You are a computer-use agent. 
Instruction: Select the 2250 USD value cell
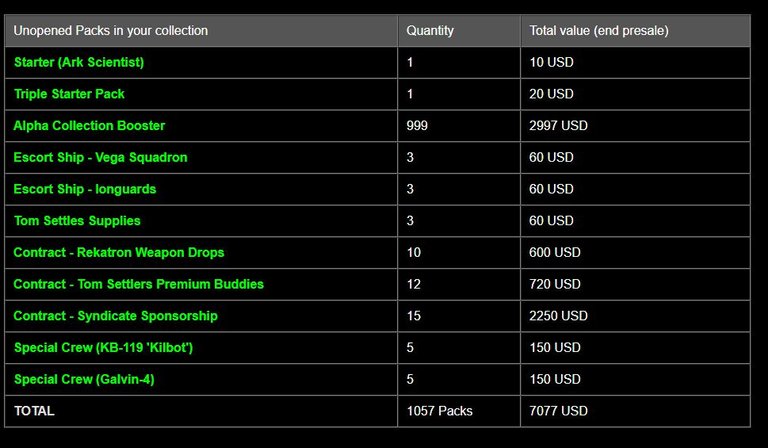coord(558,316)
